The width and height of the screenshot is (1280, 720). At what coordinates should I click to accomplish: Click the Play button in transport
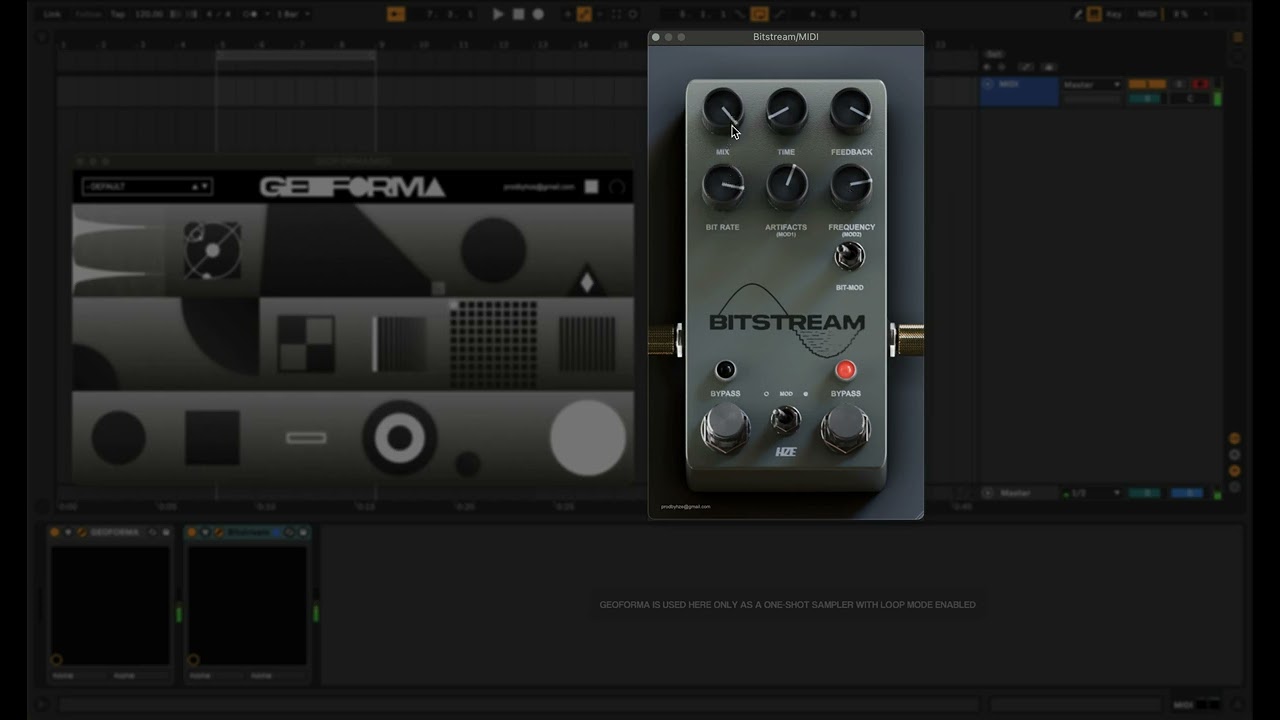[498, 14]
